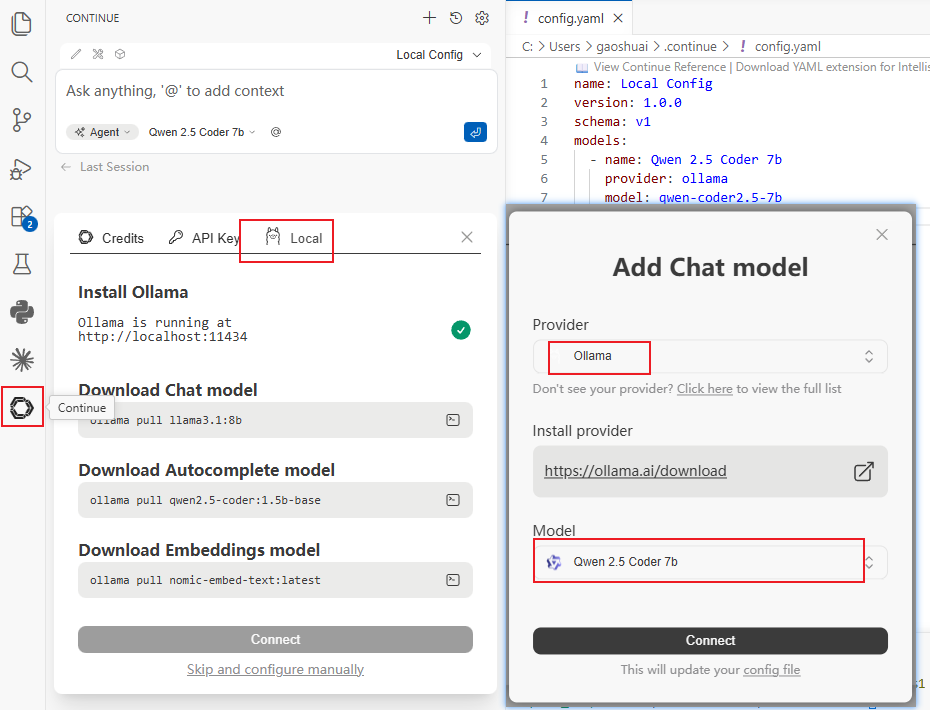
Task: Close the config.yaml editor tab
Action: 618,18
